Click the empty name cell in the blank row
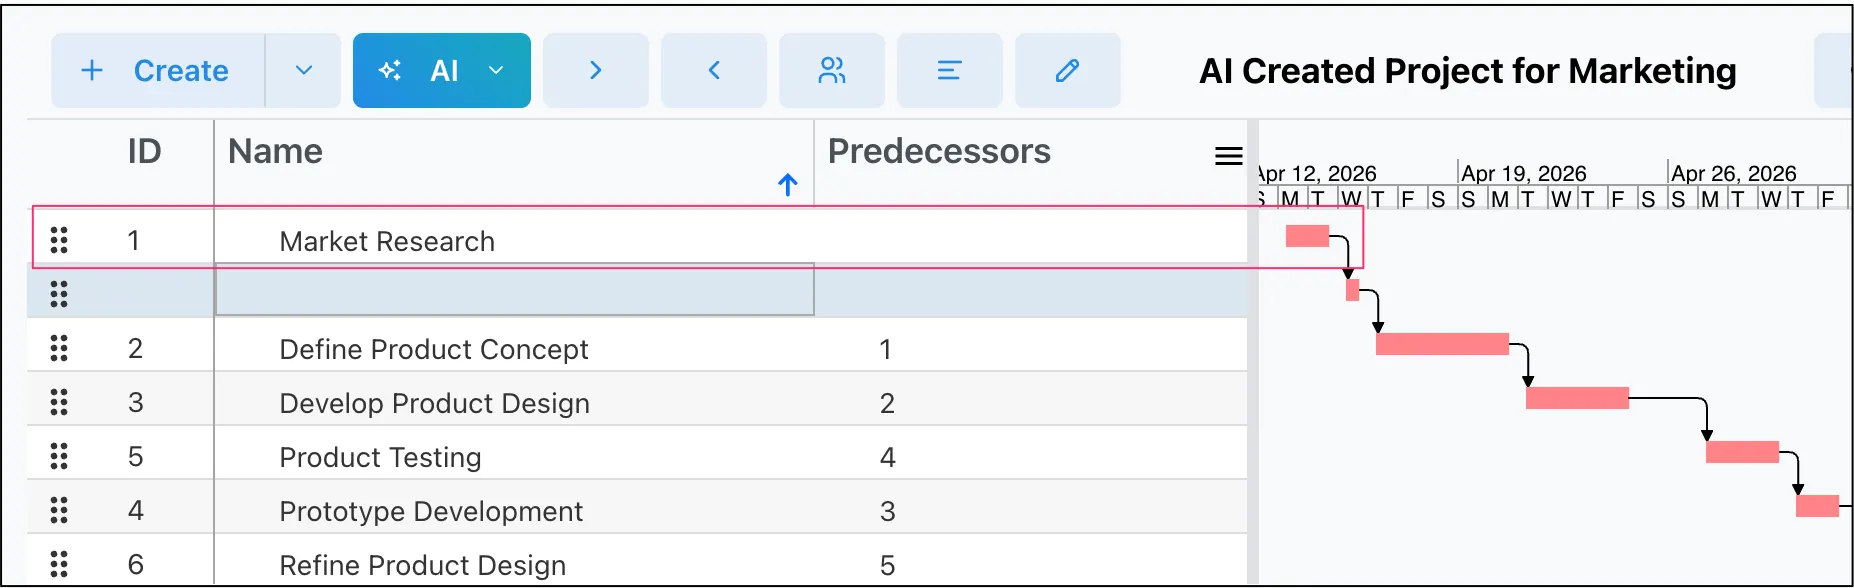 515,290
